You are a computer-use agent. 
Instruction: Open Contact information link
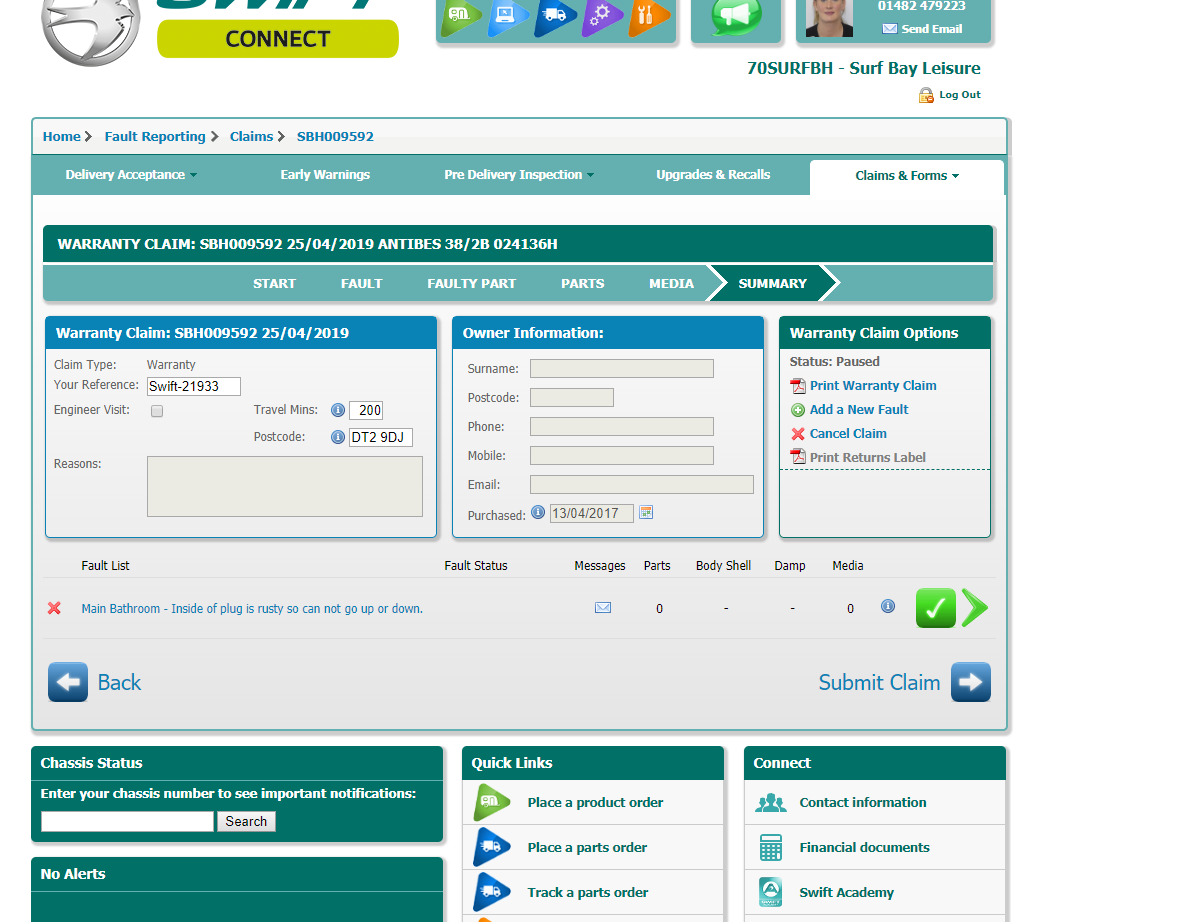click(x=862, y=802)
